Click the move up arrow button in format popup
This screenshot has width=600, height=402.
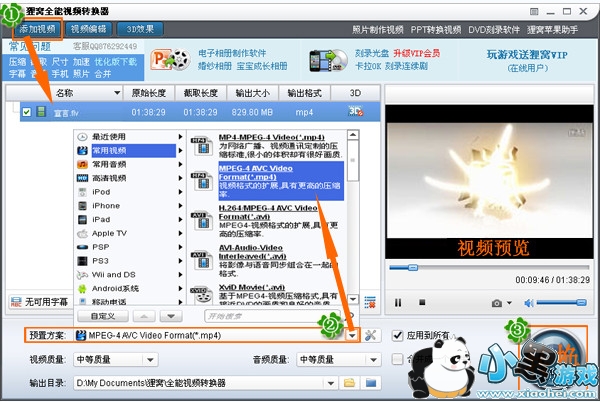click(144, 316)
